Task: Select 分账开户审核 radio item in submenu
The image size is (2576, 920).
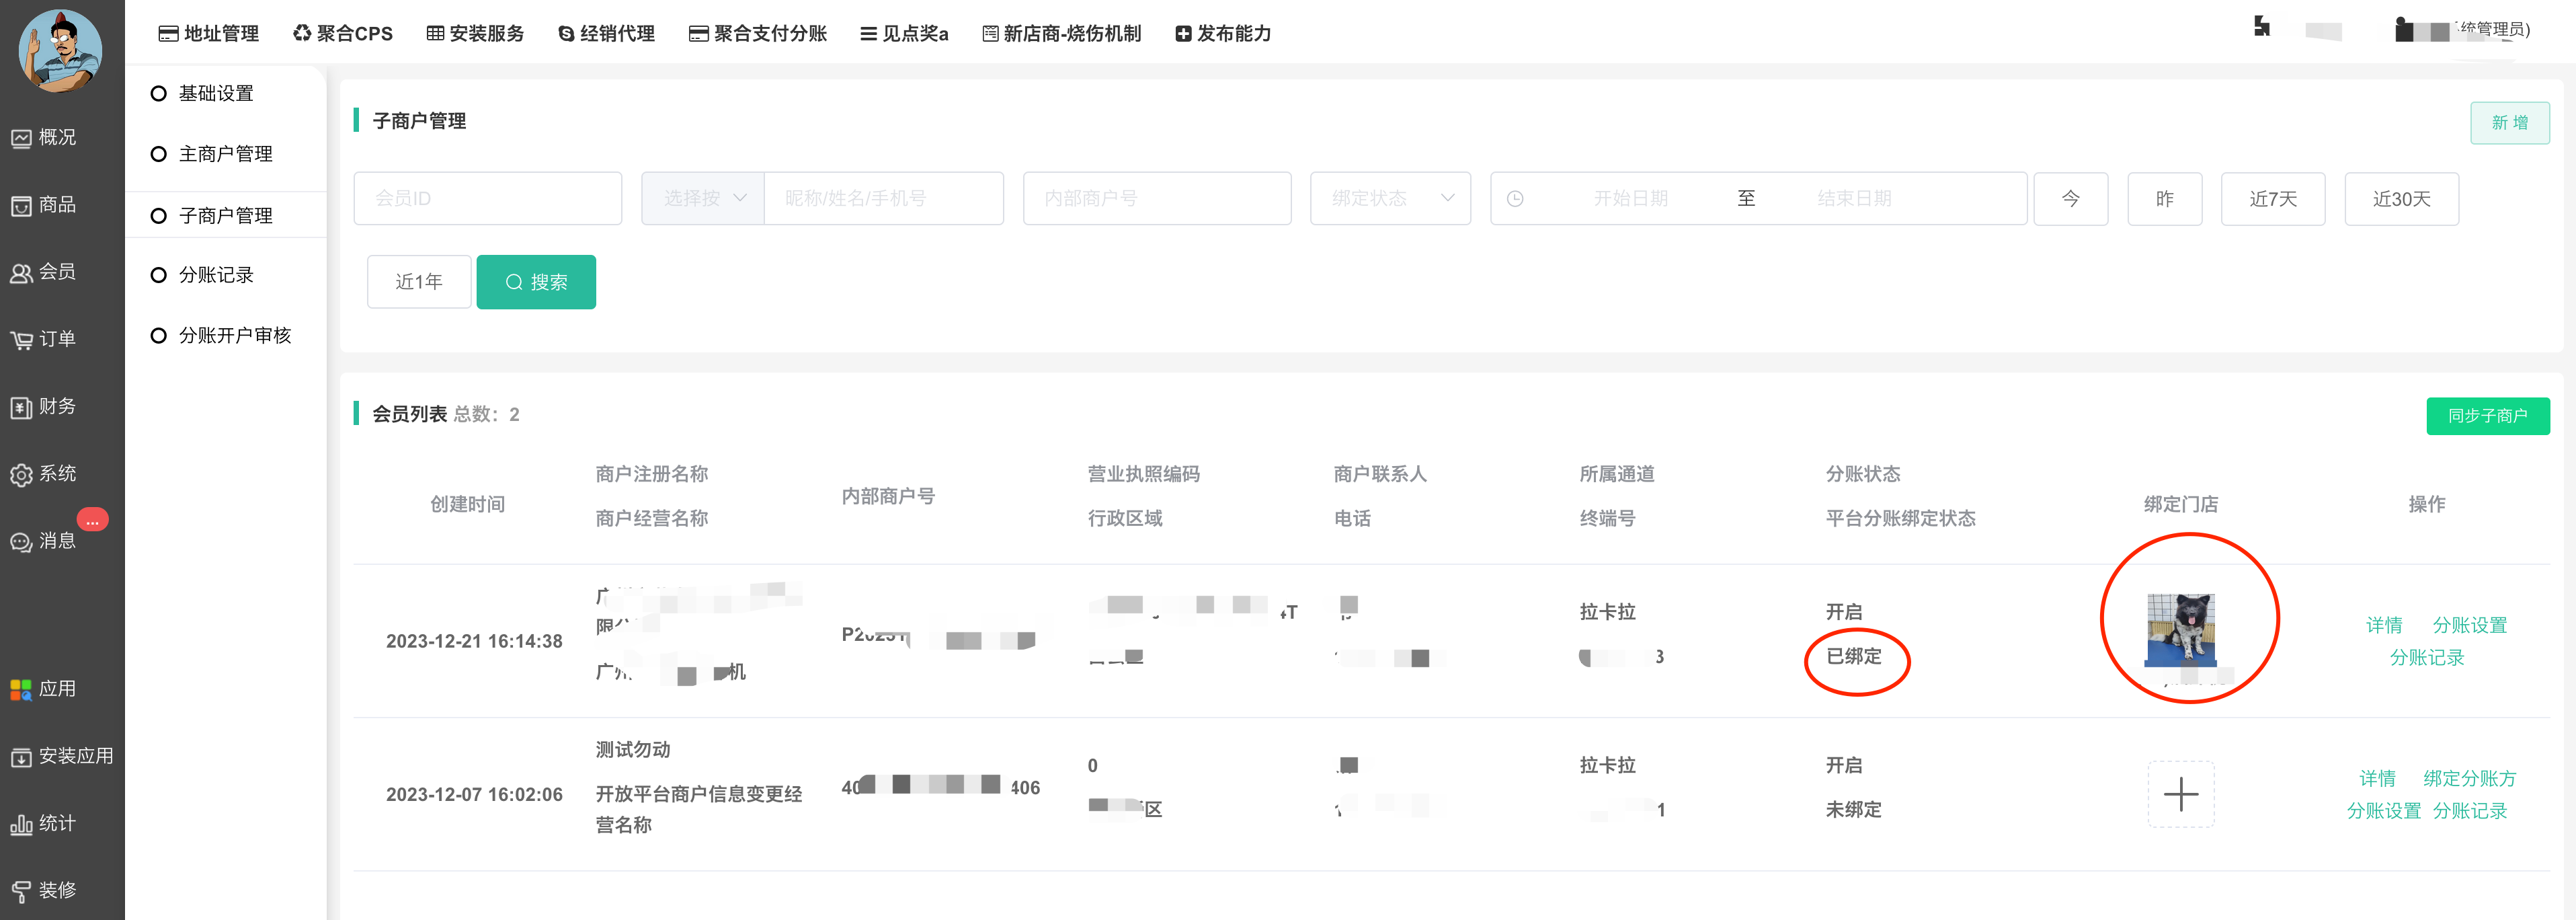Action: (158, 336)
